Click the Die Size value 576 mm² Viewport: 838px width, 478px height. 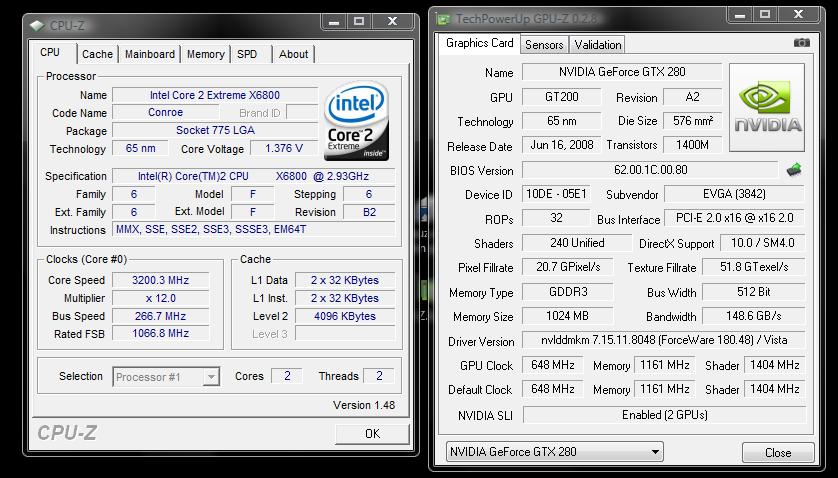[x=692, y=121]
